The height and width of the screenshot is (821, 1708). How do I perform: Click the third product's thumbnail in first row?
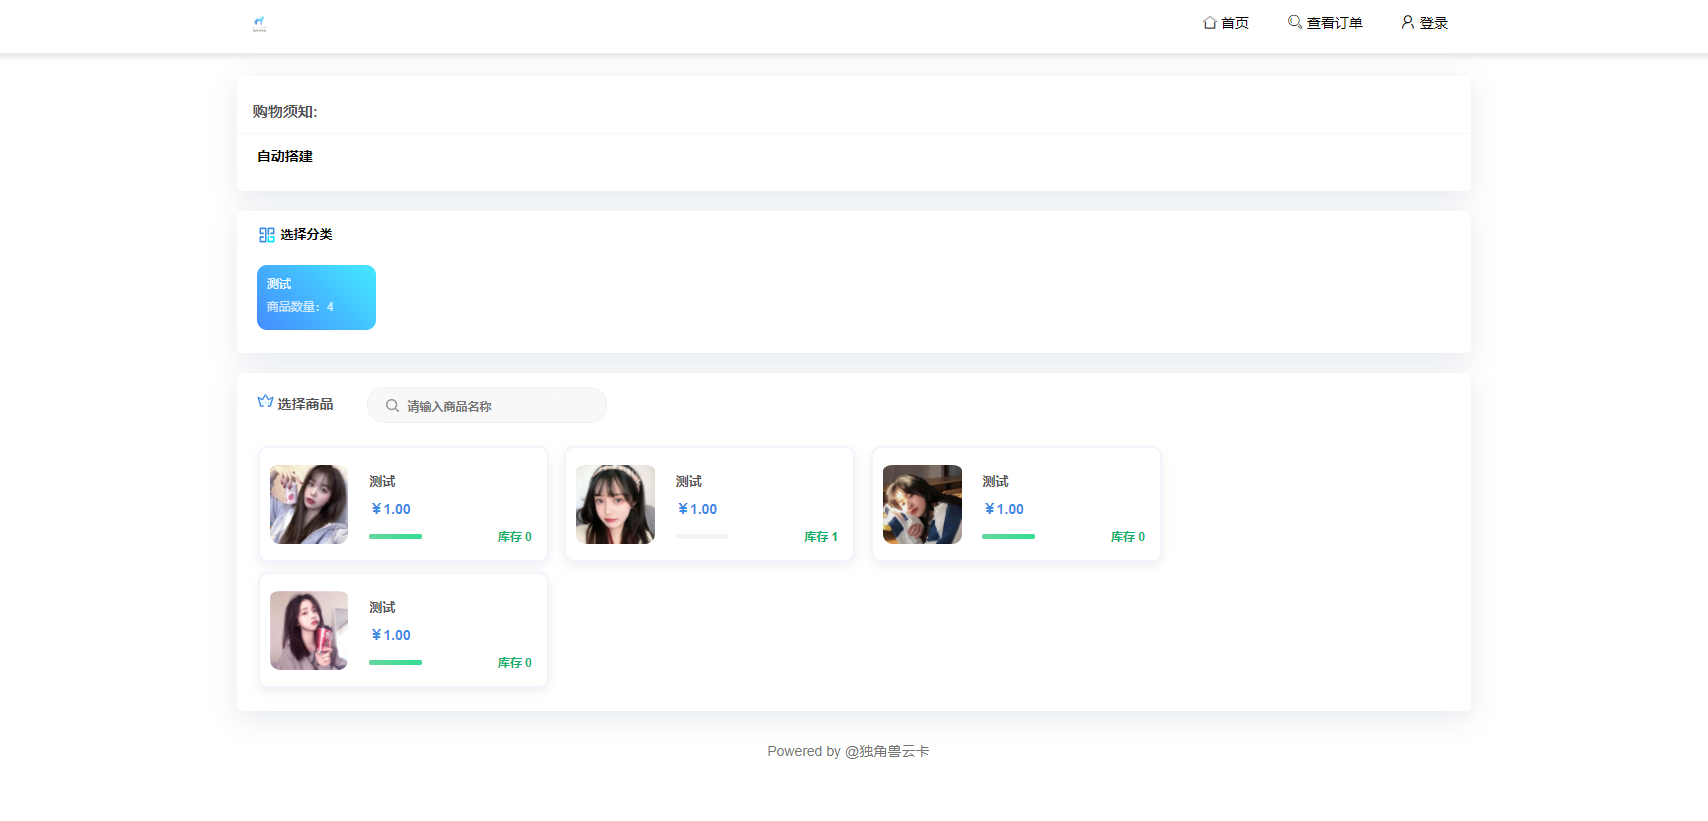point(922,504)
